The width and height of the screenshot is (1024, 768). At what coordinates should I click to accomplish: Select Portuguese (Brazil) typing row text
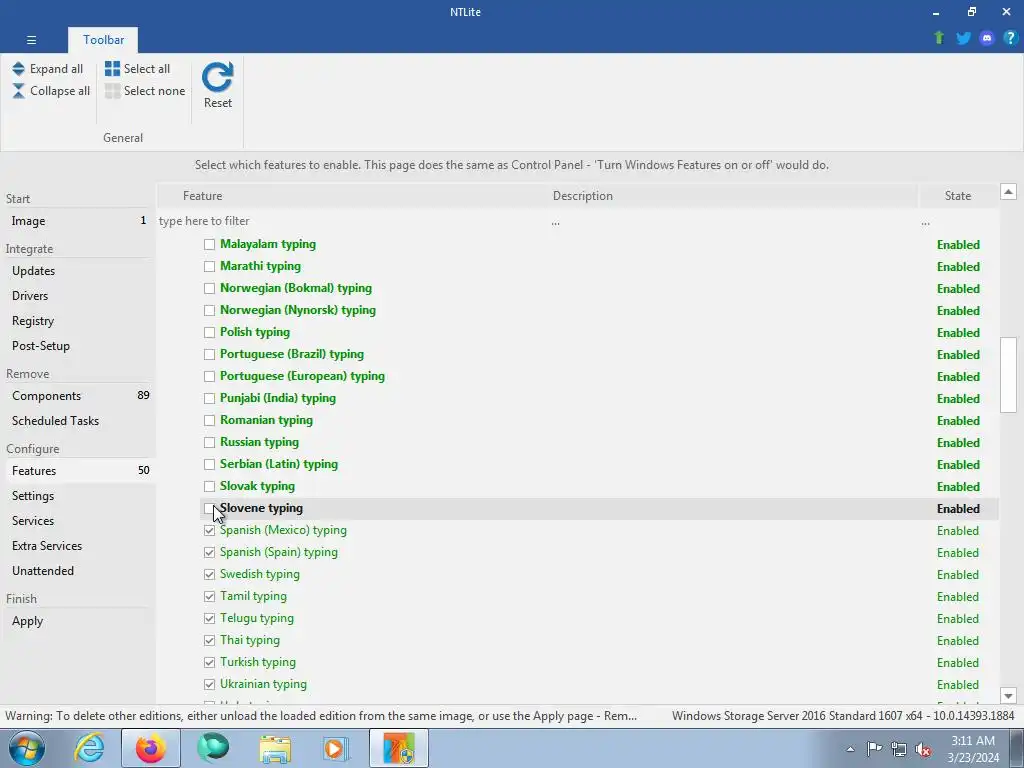tap(292, 354)
